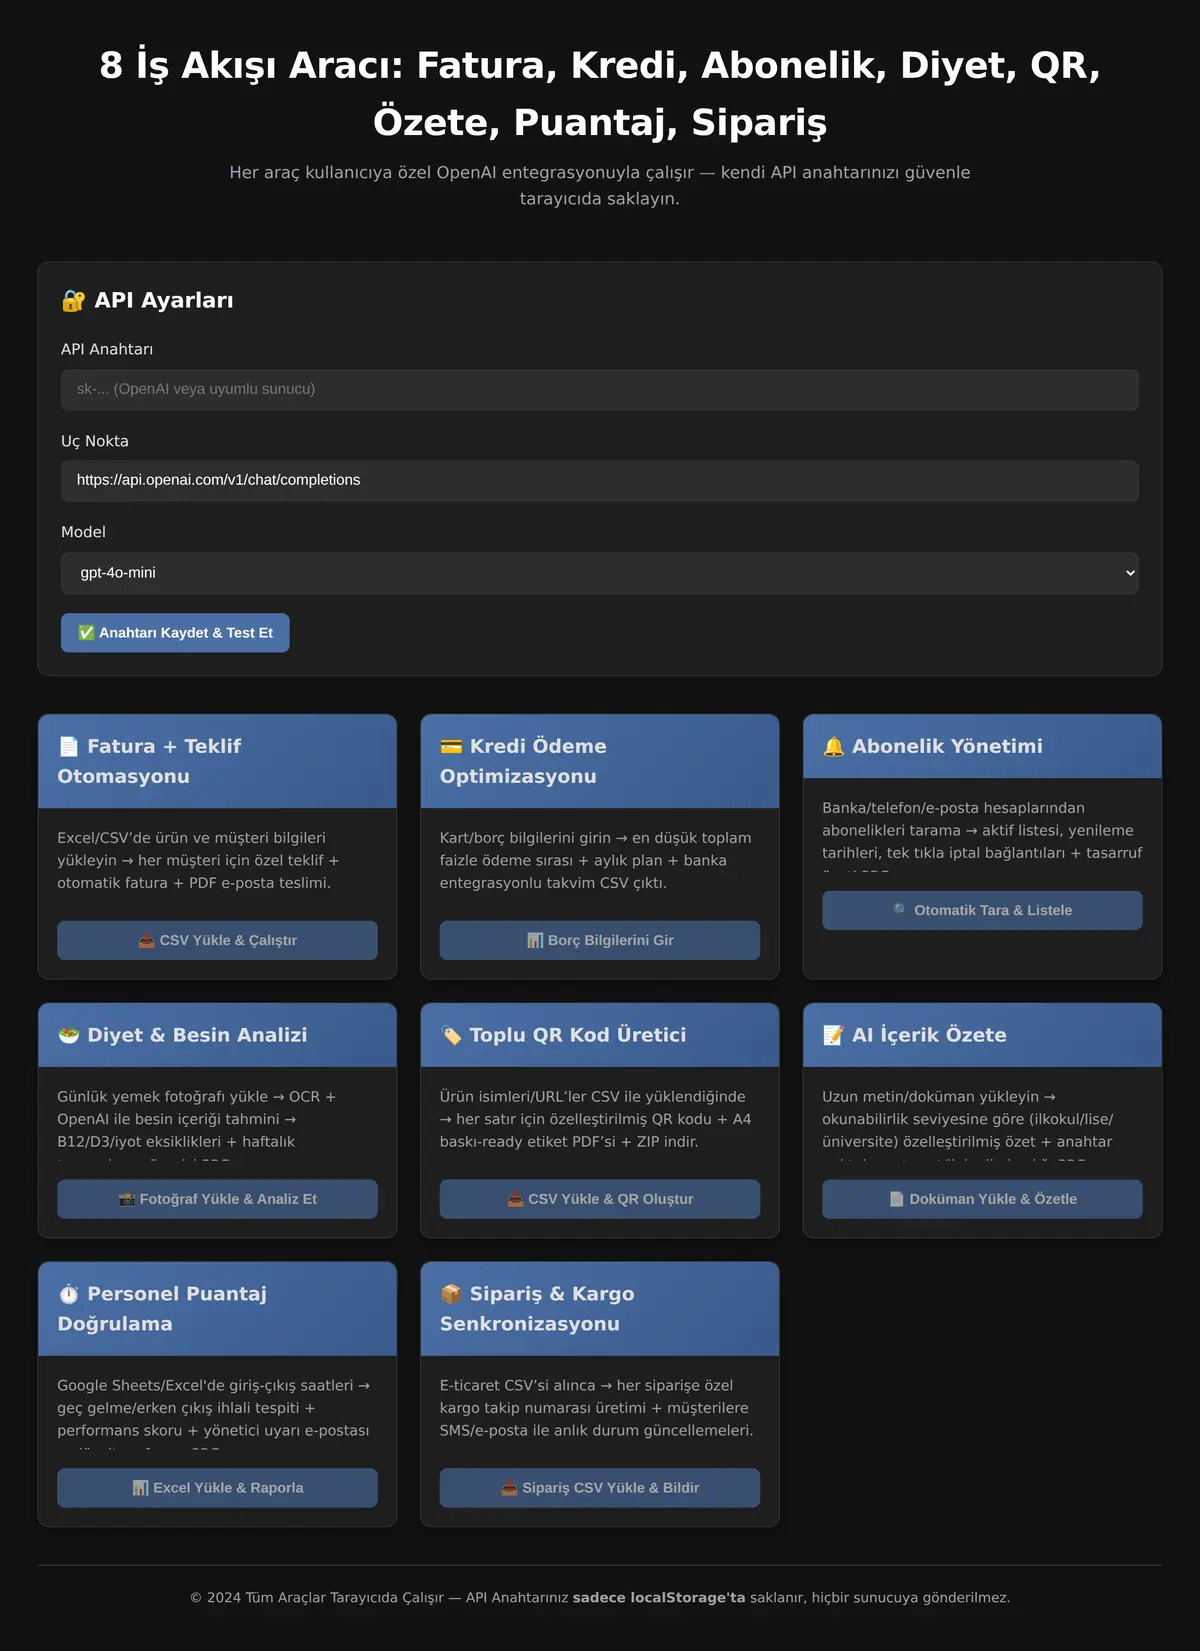
Task: Click the lock icon beside API Ayarları
Action: (x=73, y=301)
